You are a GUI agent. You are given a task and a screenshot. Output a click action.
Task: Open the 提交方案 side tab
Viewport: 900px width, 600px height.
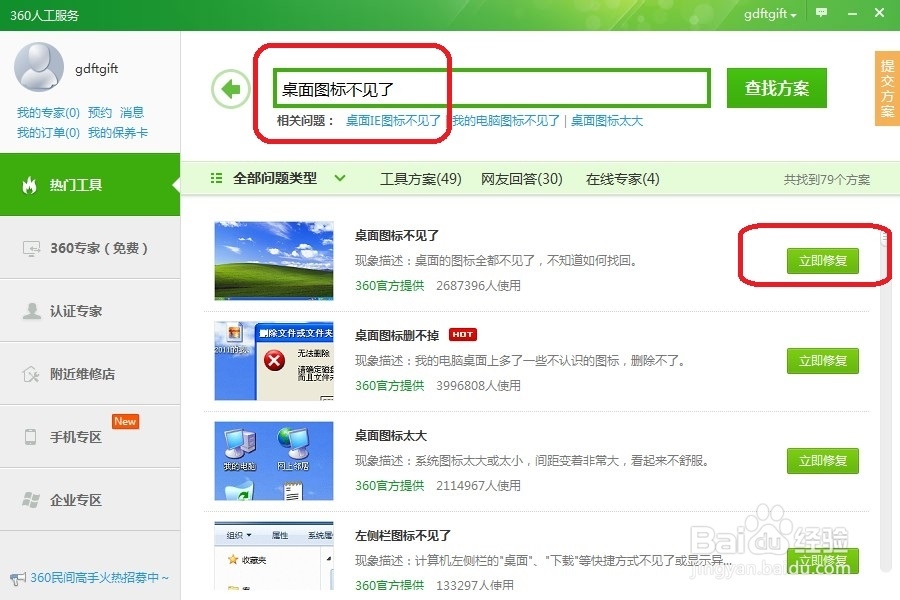coord(887,88)
